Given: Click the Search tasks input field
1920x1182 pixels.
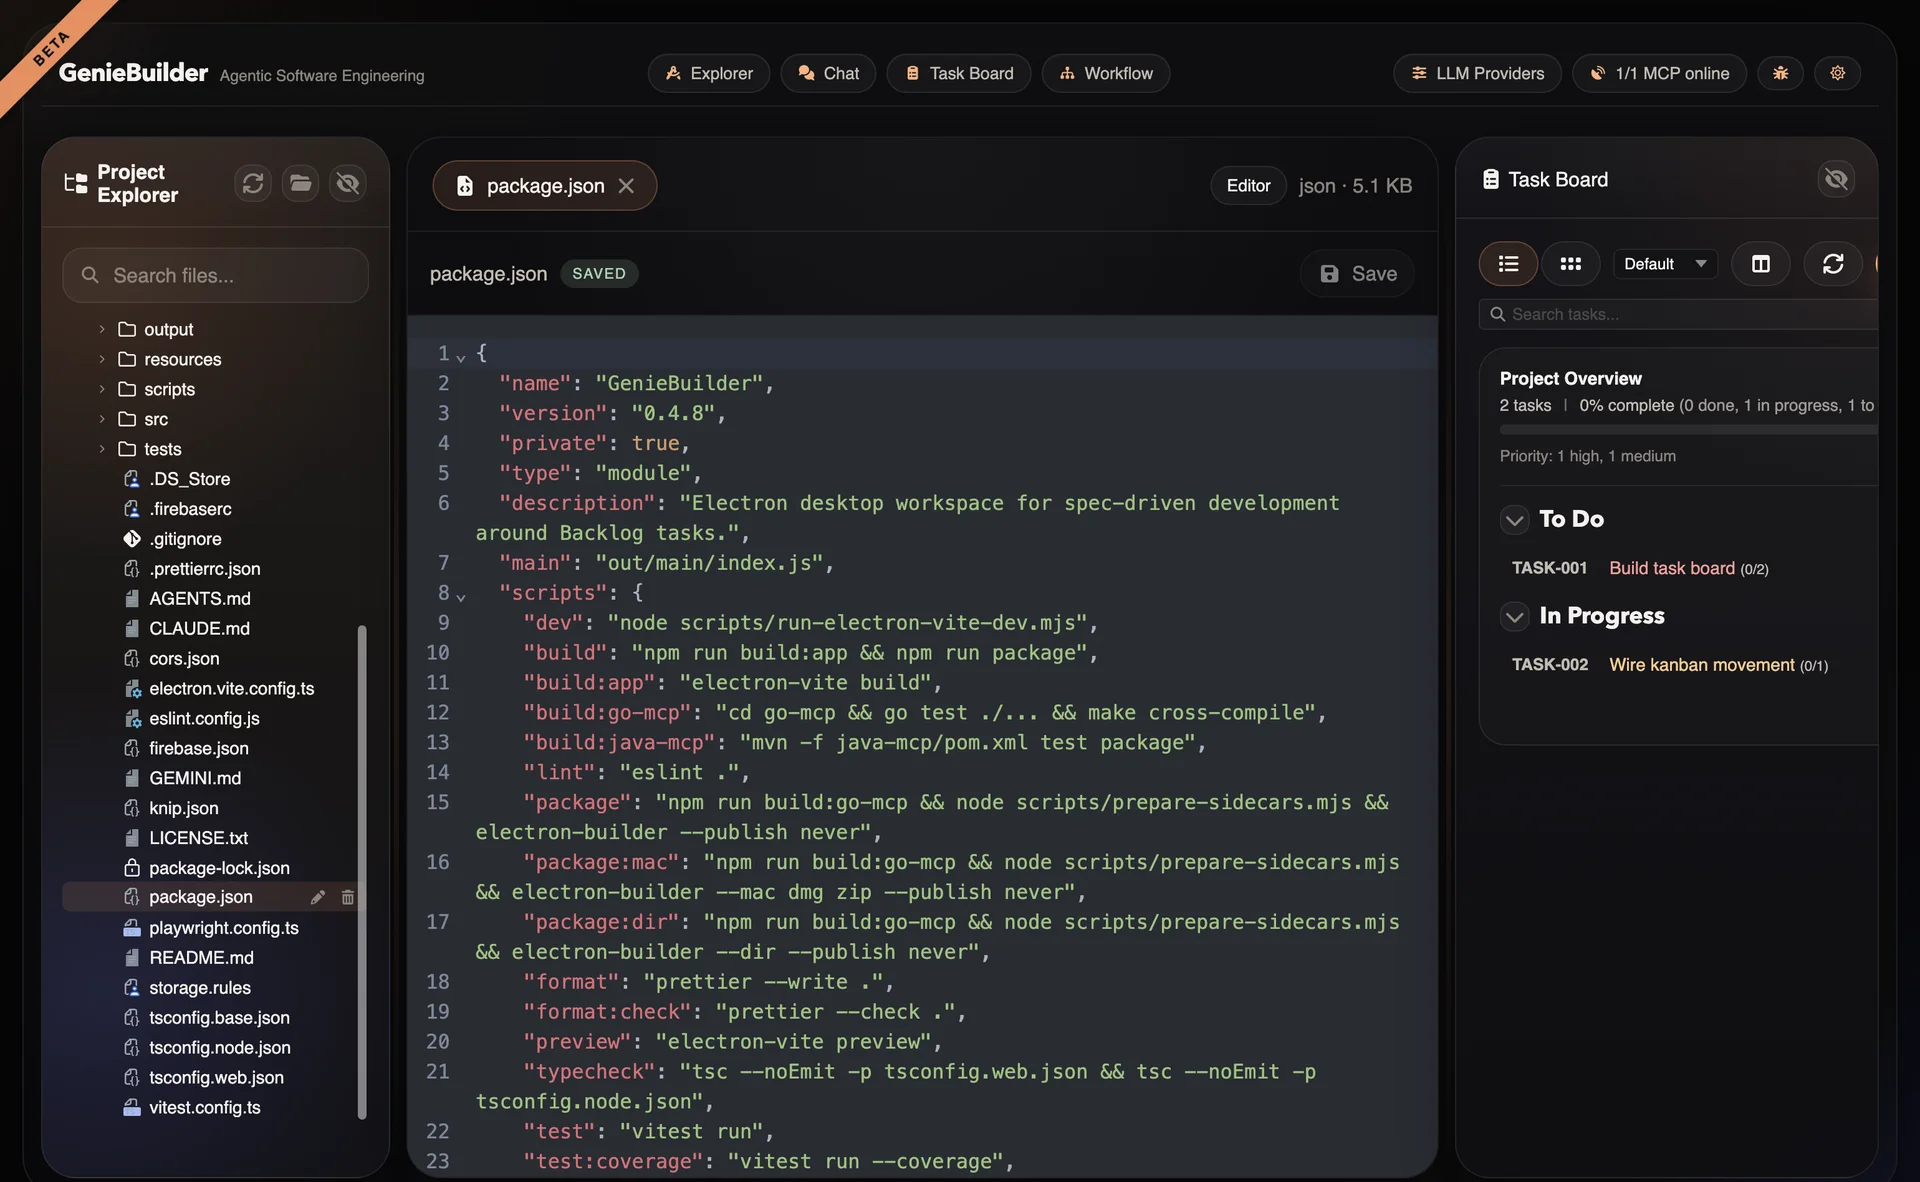Looking at the screenshot, I should tap(1680, 313).
